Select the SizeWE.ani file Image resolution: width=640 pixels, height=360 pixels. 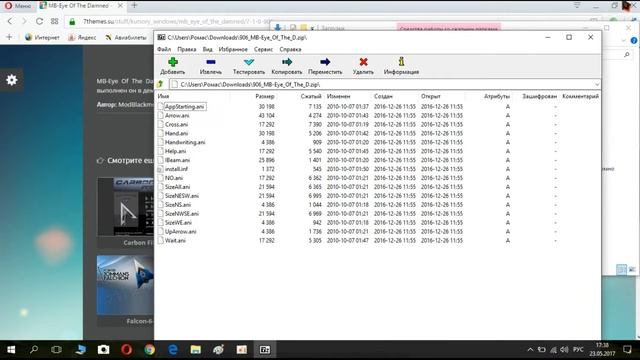coord(178,223)
